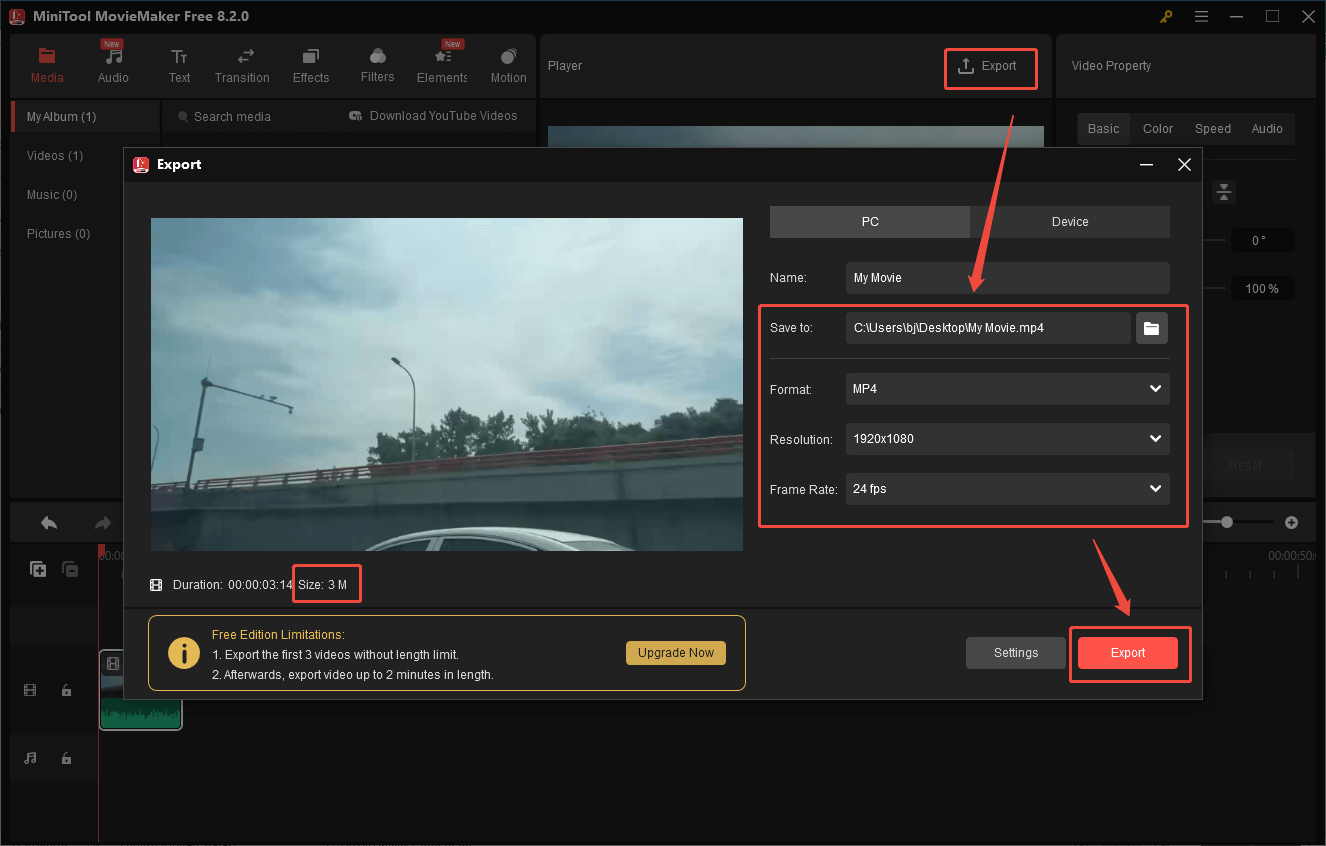This screenshot has height=846, width=1326.
Task: Select the Effects icon
Action: tap(310, 63)
